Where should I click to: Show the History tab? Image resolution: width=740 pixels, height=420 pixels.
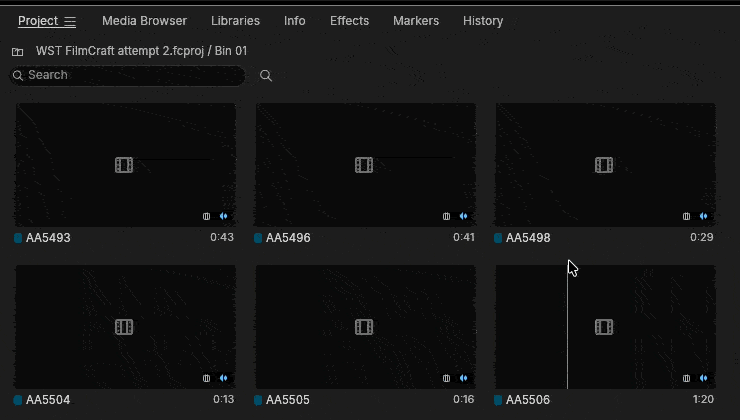[483, 21]
